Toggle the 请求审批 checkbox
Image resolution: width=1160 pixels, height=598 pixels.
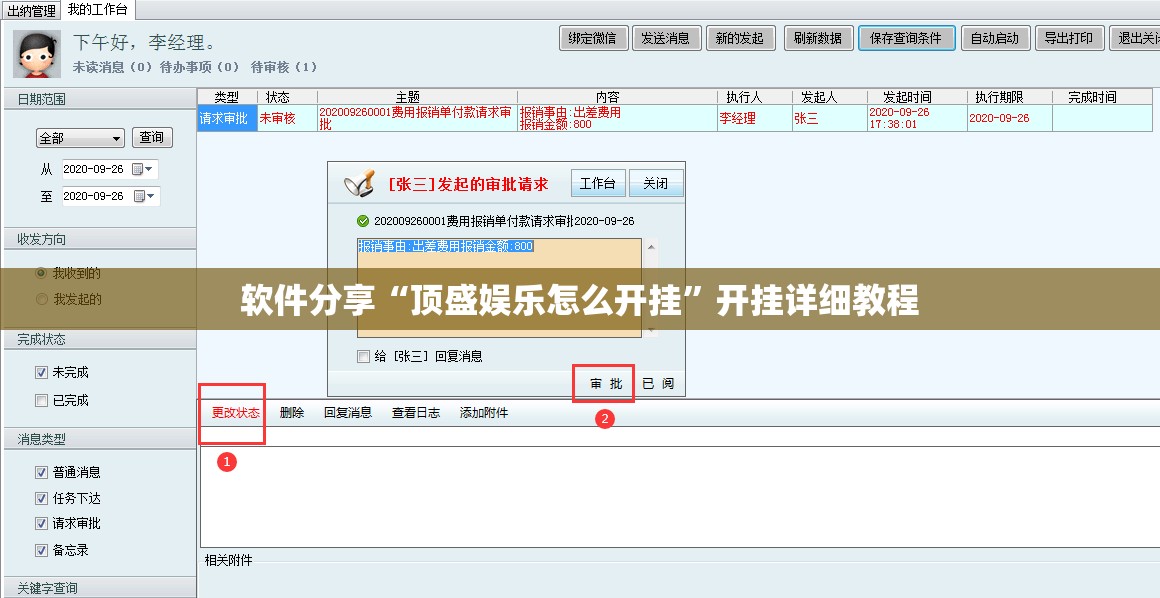click(x=41, y=523)
